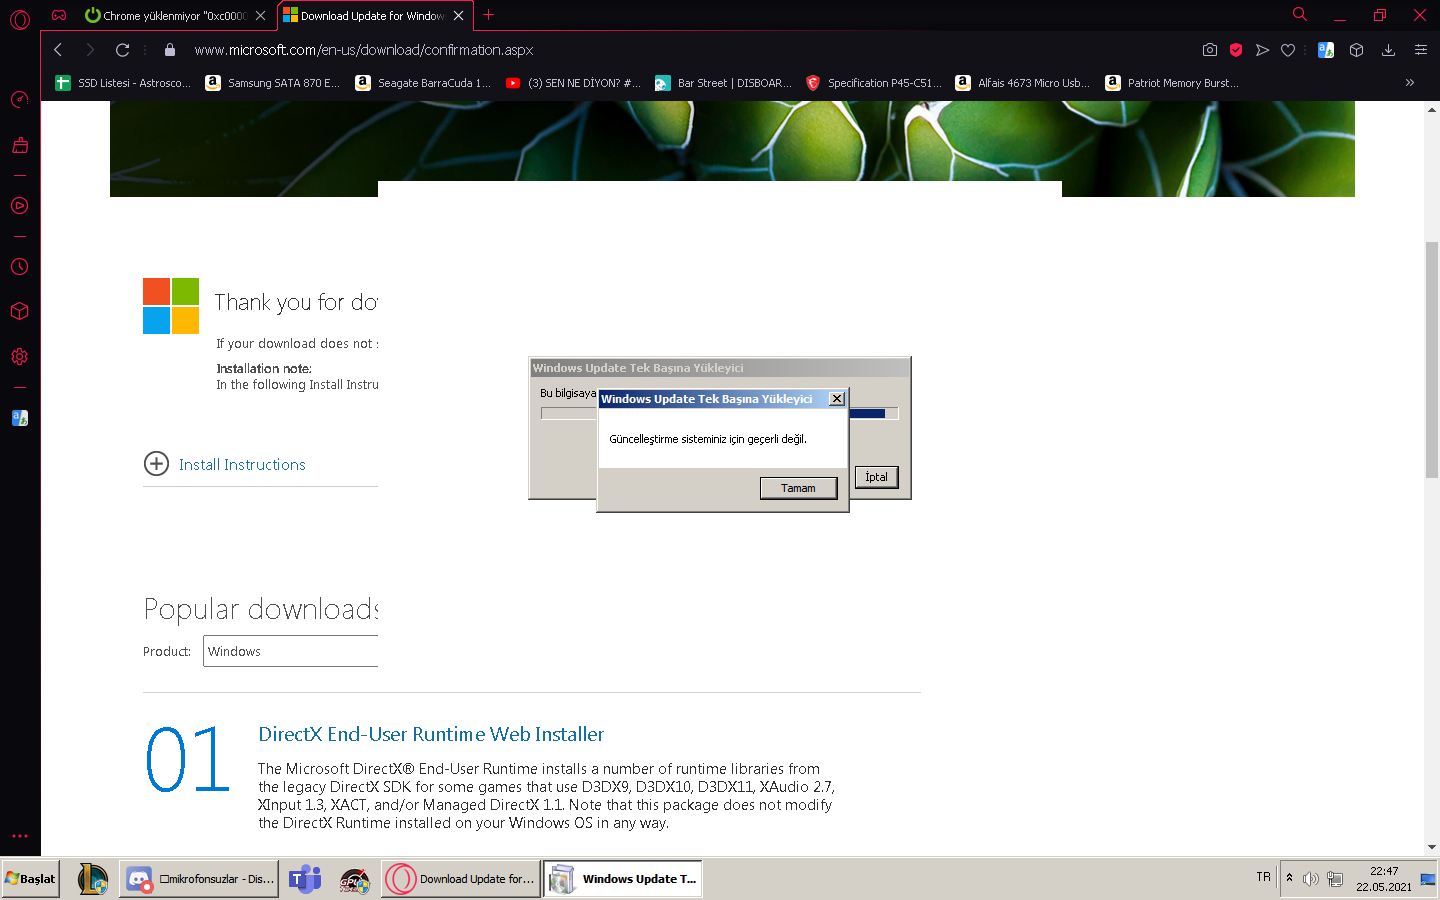Image resolution: width=1440 pixels, height=900 pixels.
Task: Click the scrollbar up arrow
Action: [x=1432, y=109]
